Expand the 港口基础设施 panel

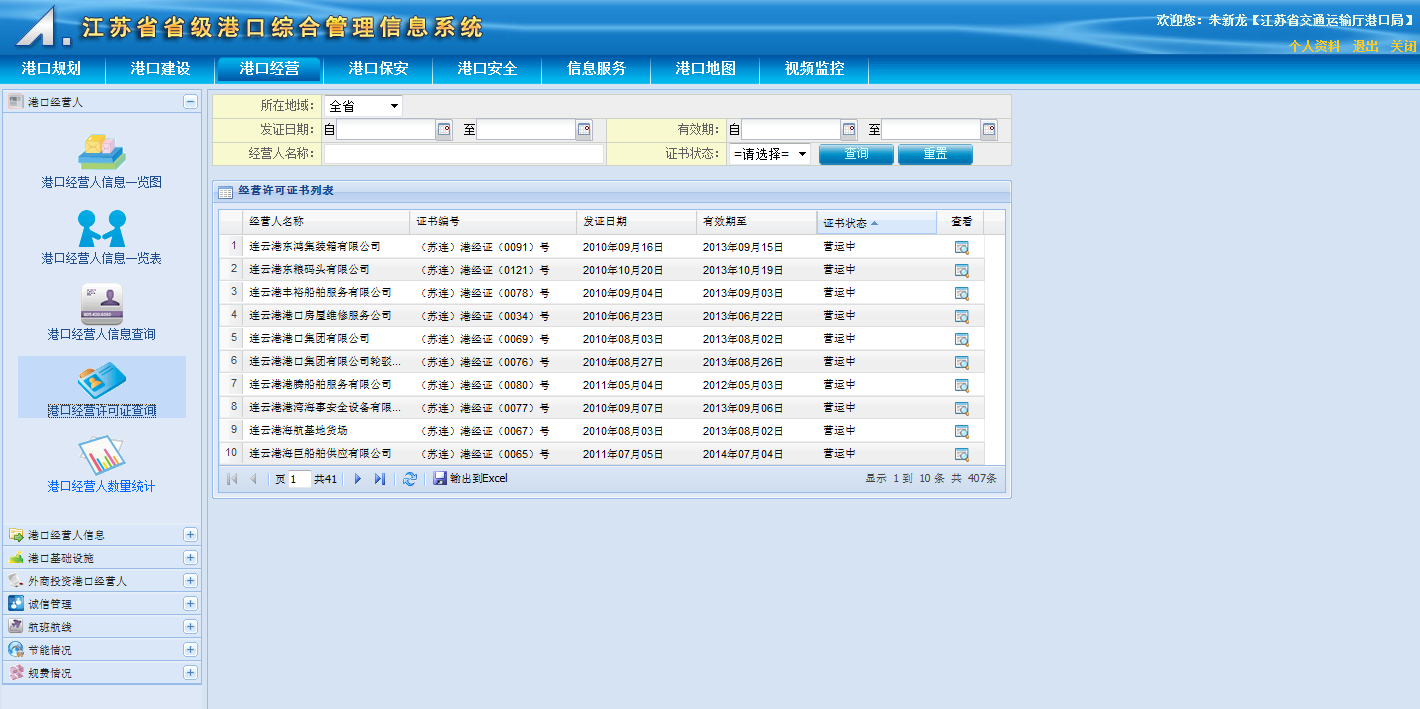[x=190, y=557]
